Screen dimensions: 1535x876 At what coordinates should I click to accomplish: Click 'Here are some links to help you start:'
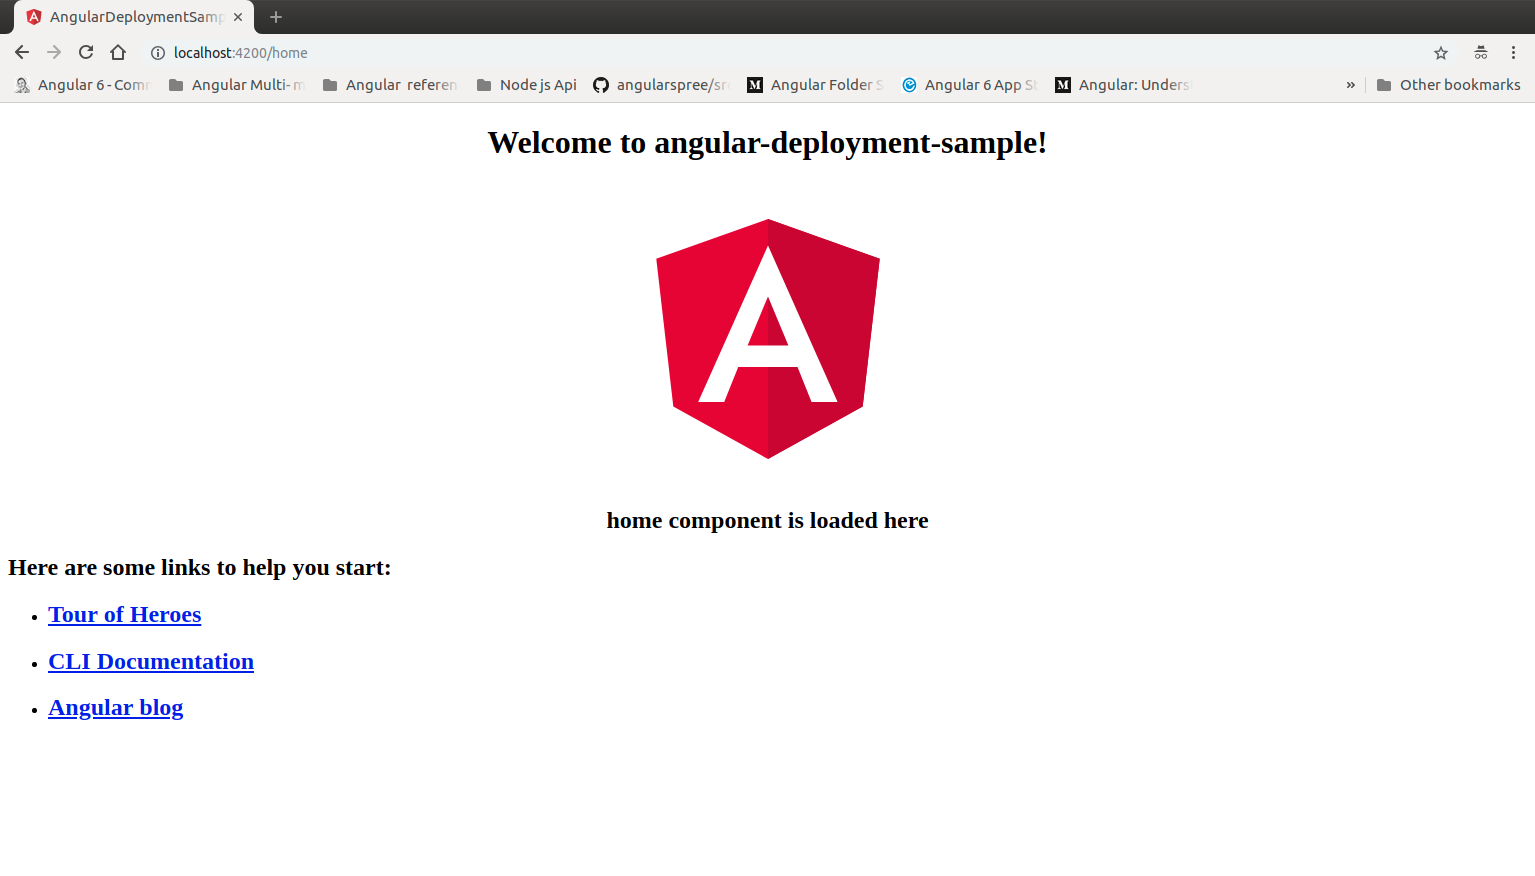click(x=200, y=568)
